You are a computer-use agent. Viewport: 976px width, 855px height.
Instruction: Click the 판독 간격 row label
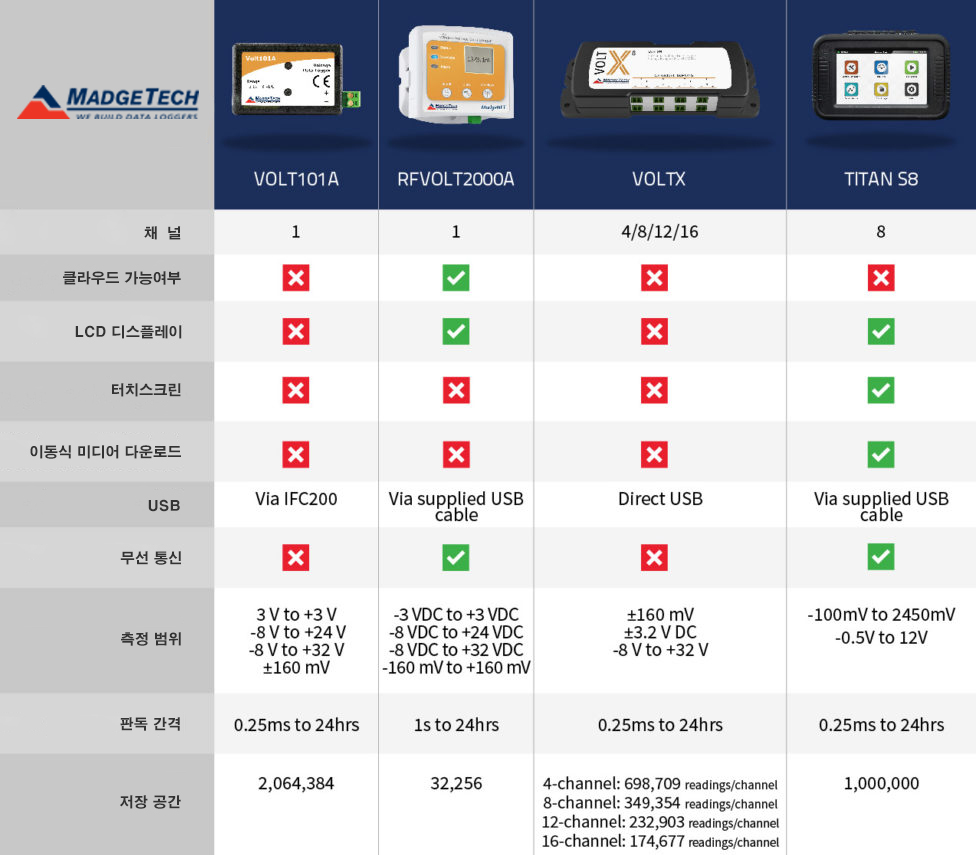[x=150, y=724]
